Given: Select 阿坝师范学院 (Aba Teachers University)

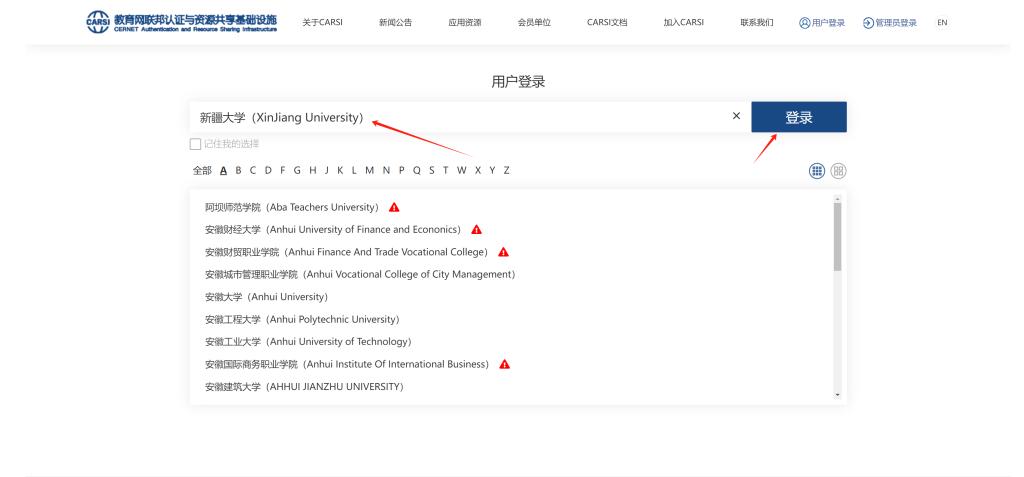Looking at the screenshot, I should tap(292, 207).
